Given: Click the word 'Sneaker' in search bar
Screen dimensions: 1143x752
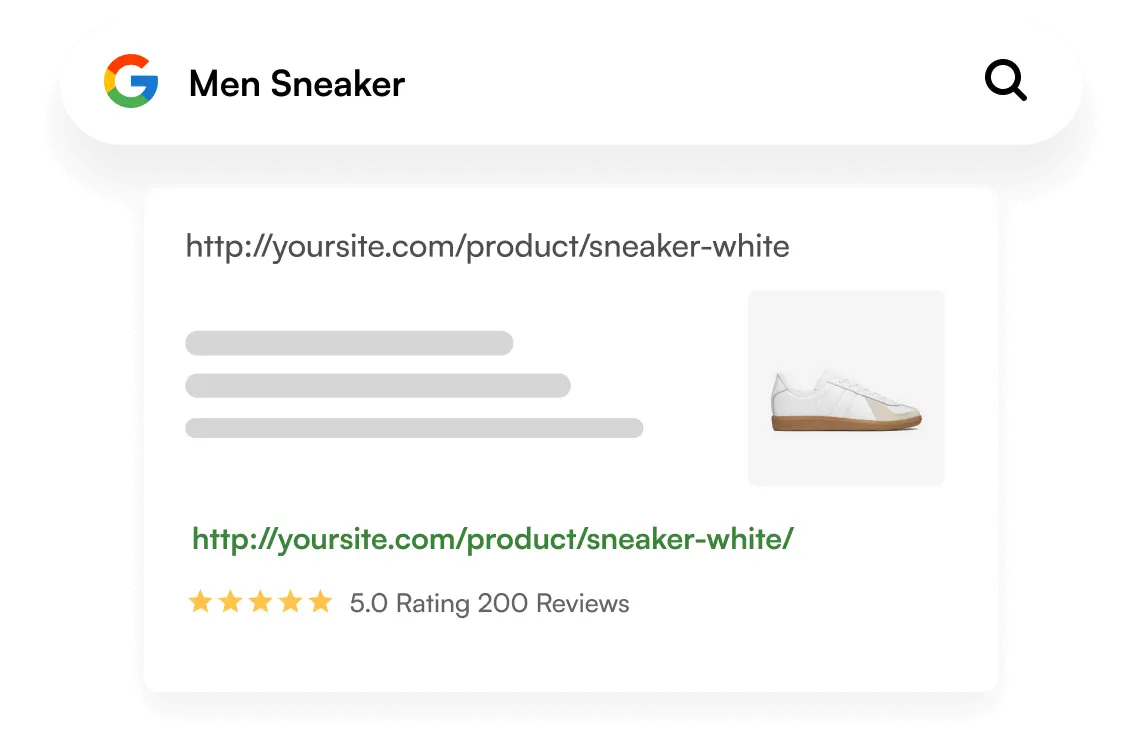Looking at the screenshot, I should click(x=337, y=84).
